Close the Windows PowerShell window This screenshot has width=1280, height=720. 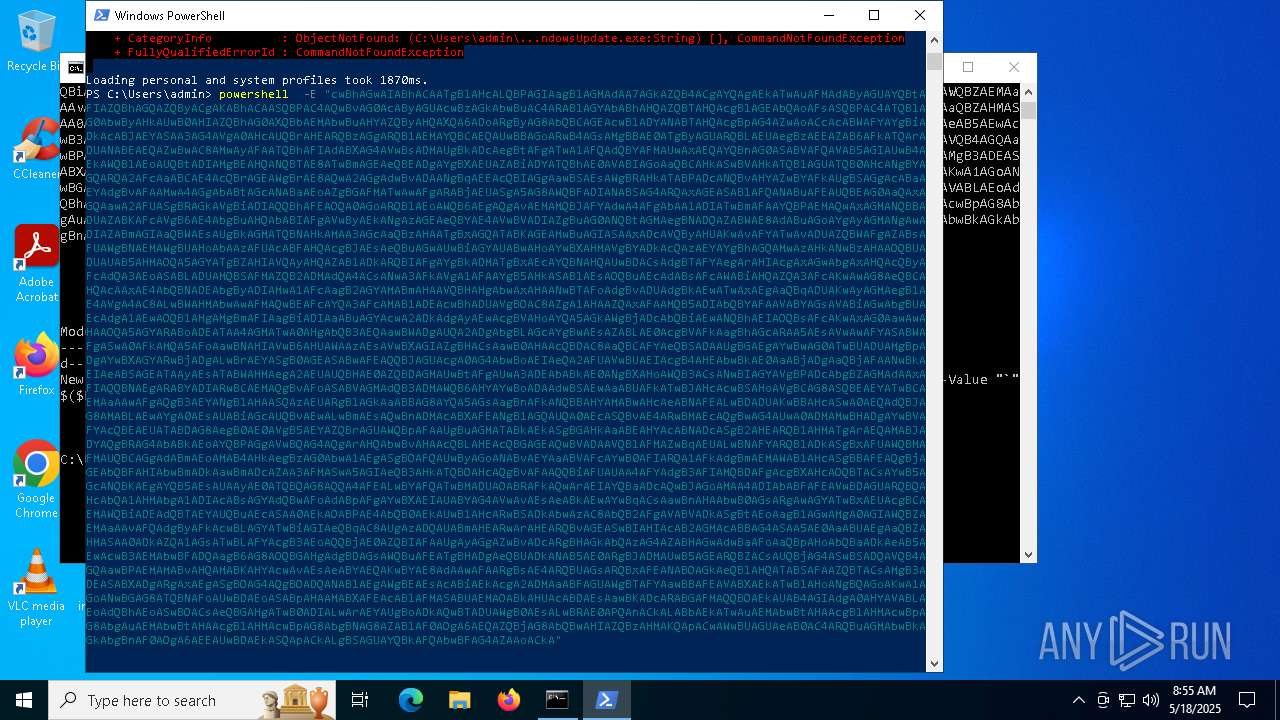[x=920, y=15]
